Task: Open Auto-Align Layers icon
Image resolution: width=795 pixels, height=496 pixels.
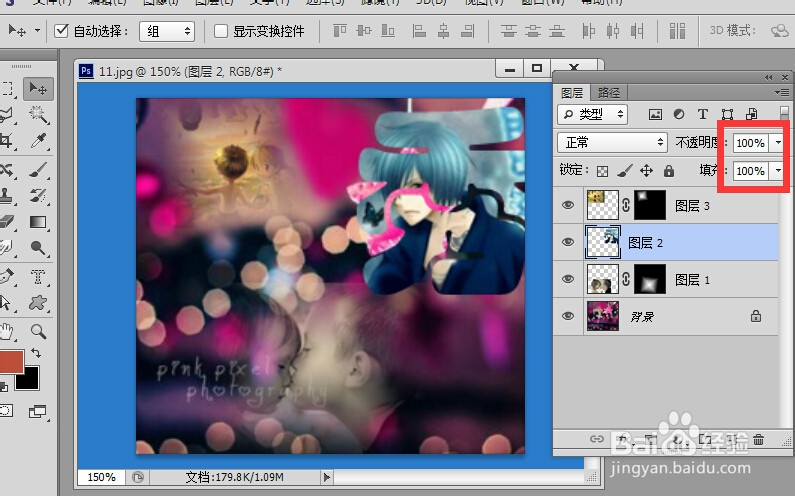Action: (677, 31)
